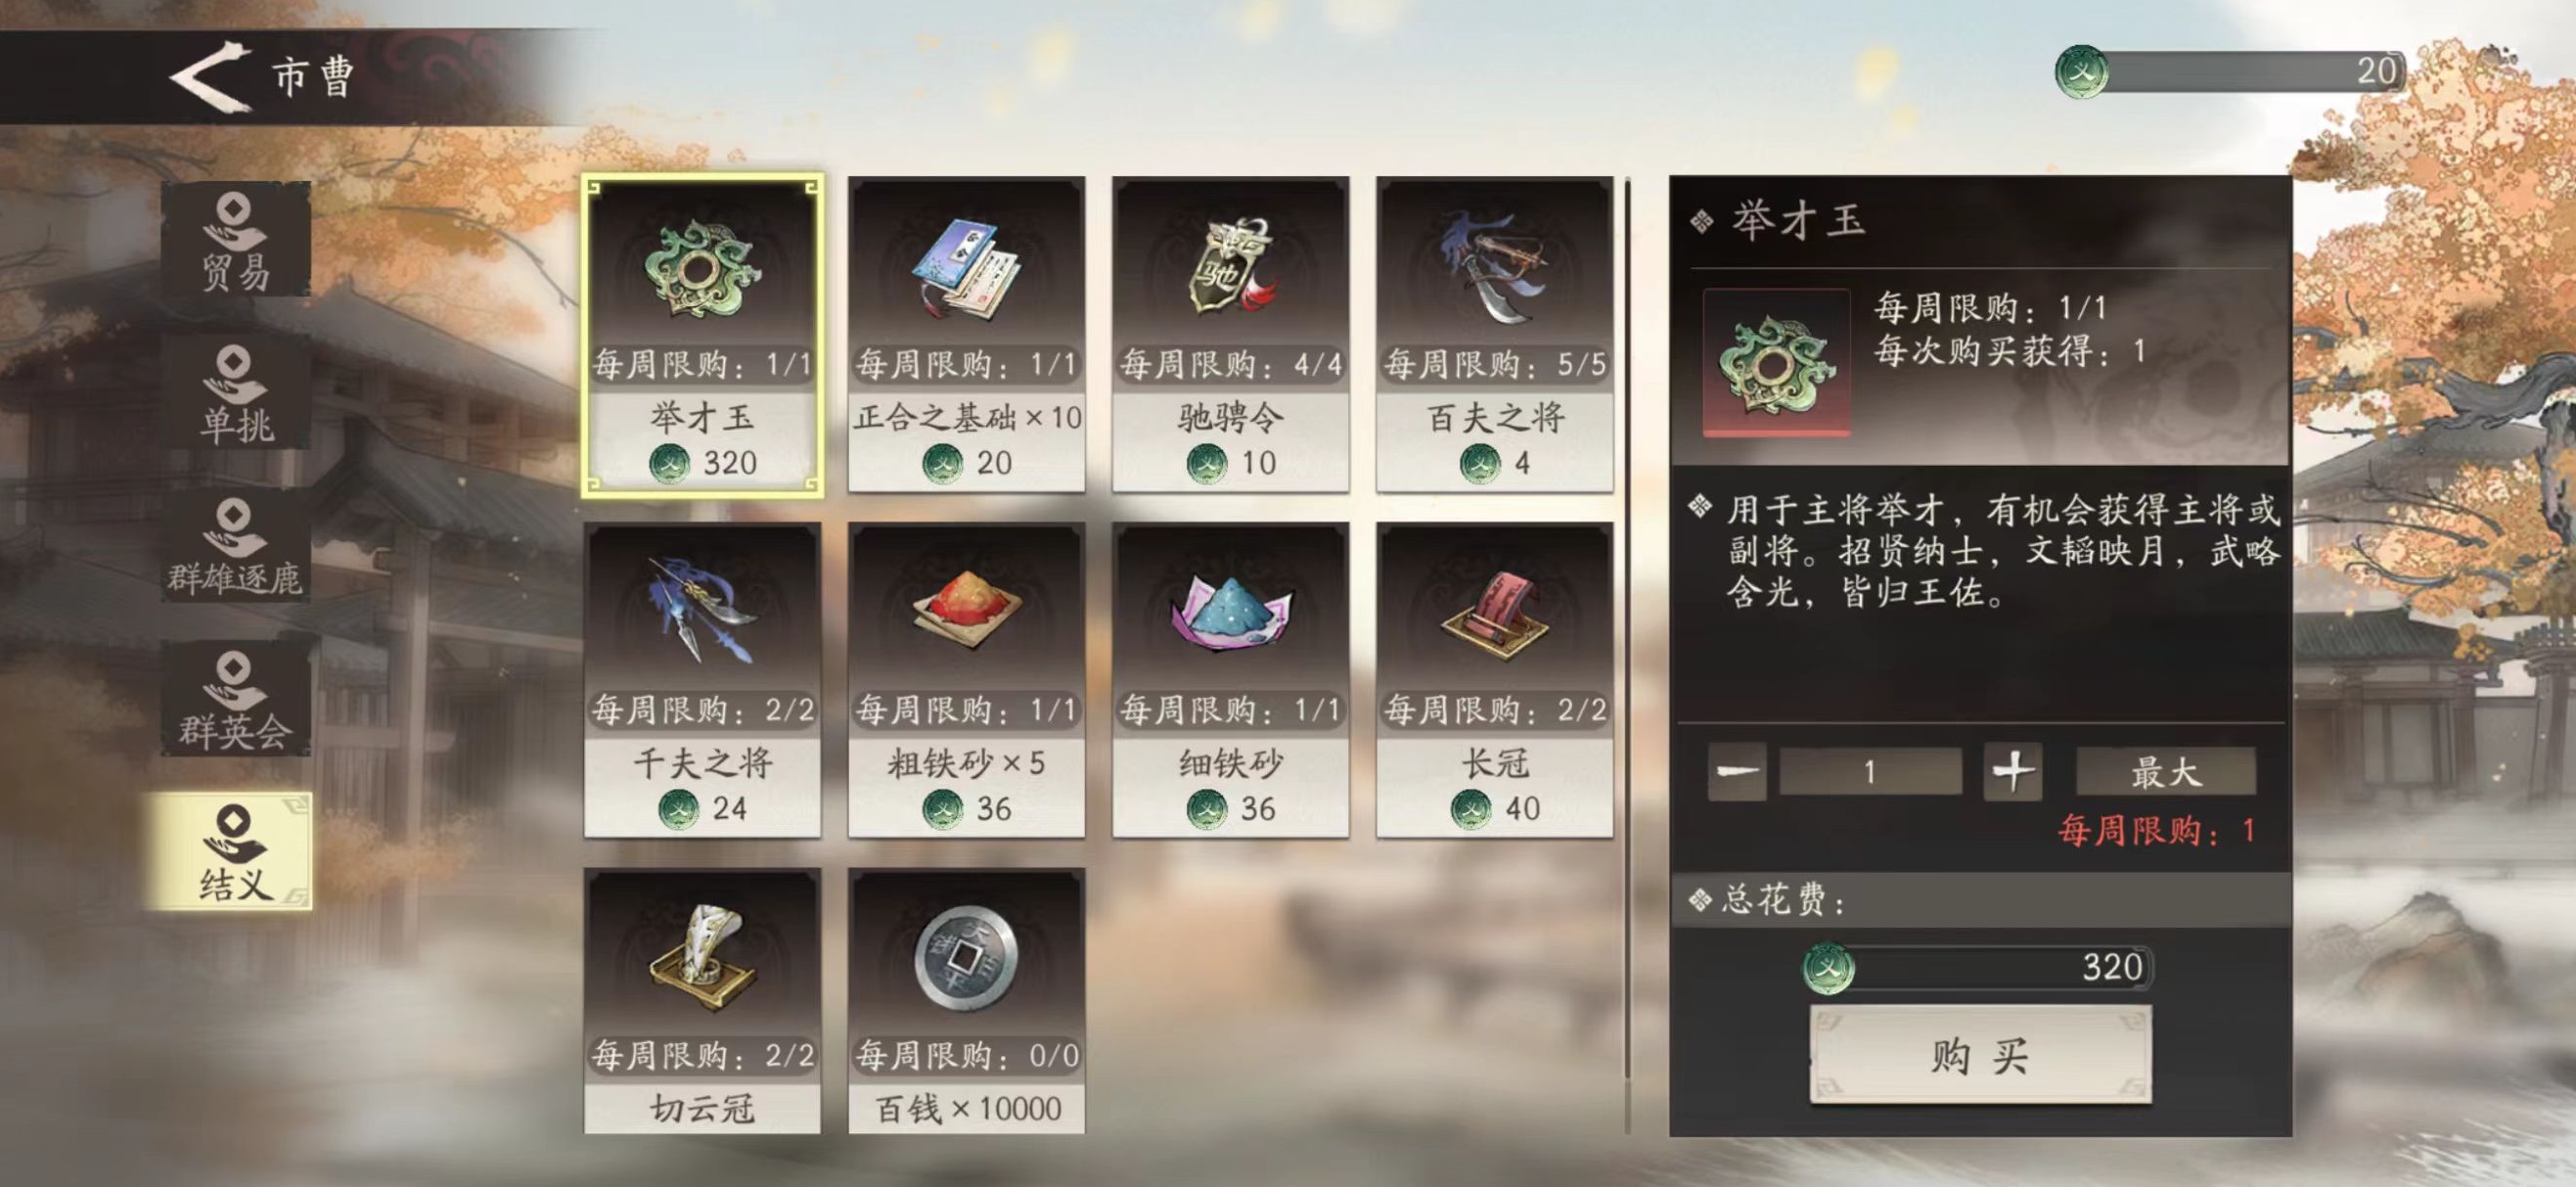Decrease purchase quantity with minus button
Screen dimensions: 2576x1187
(x=1737, y=772)
